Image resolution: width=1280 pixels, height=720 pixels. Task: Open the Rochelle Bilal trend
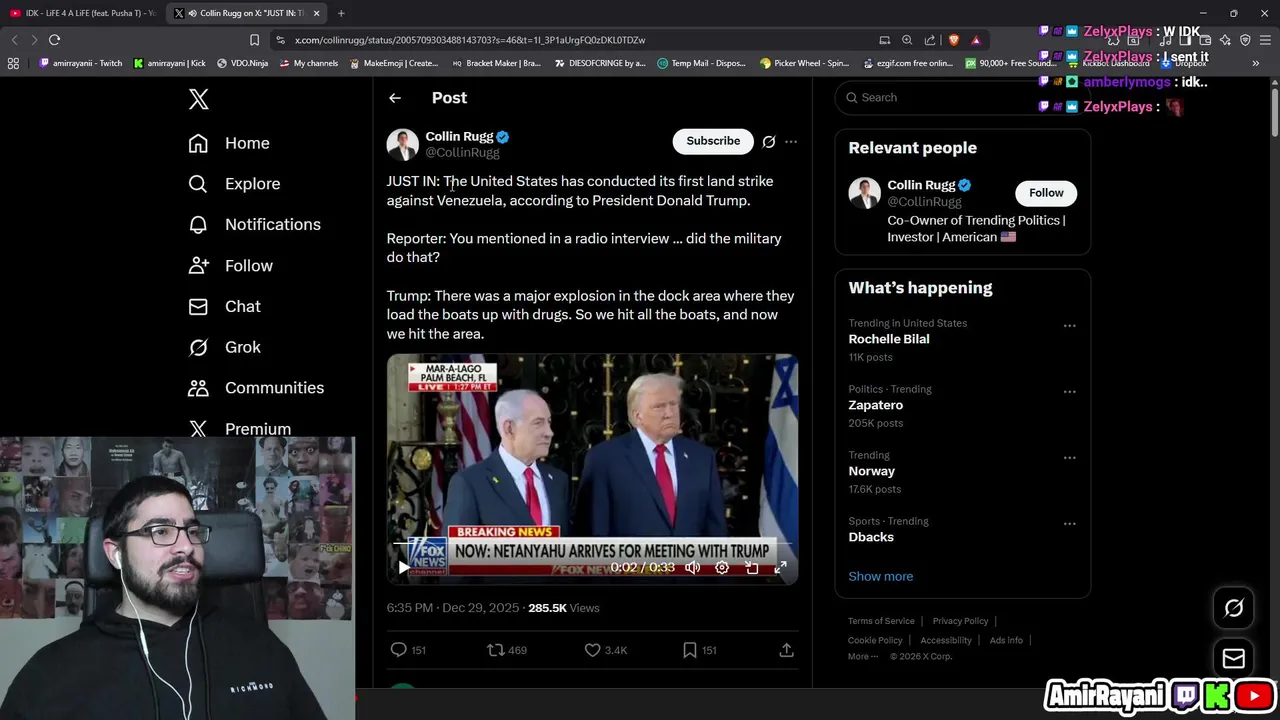[x=889, y=339]
